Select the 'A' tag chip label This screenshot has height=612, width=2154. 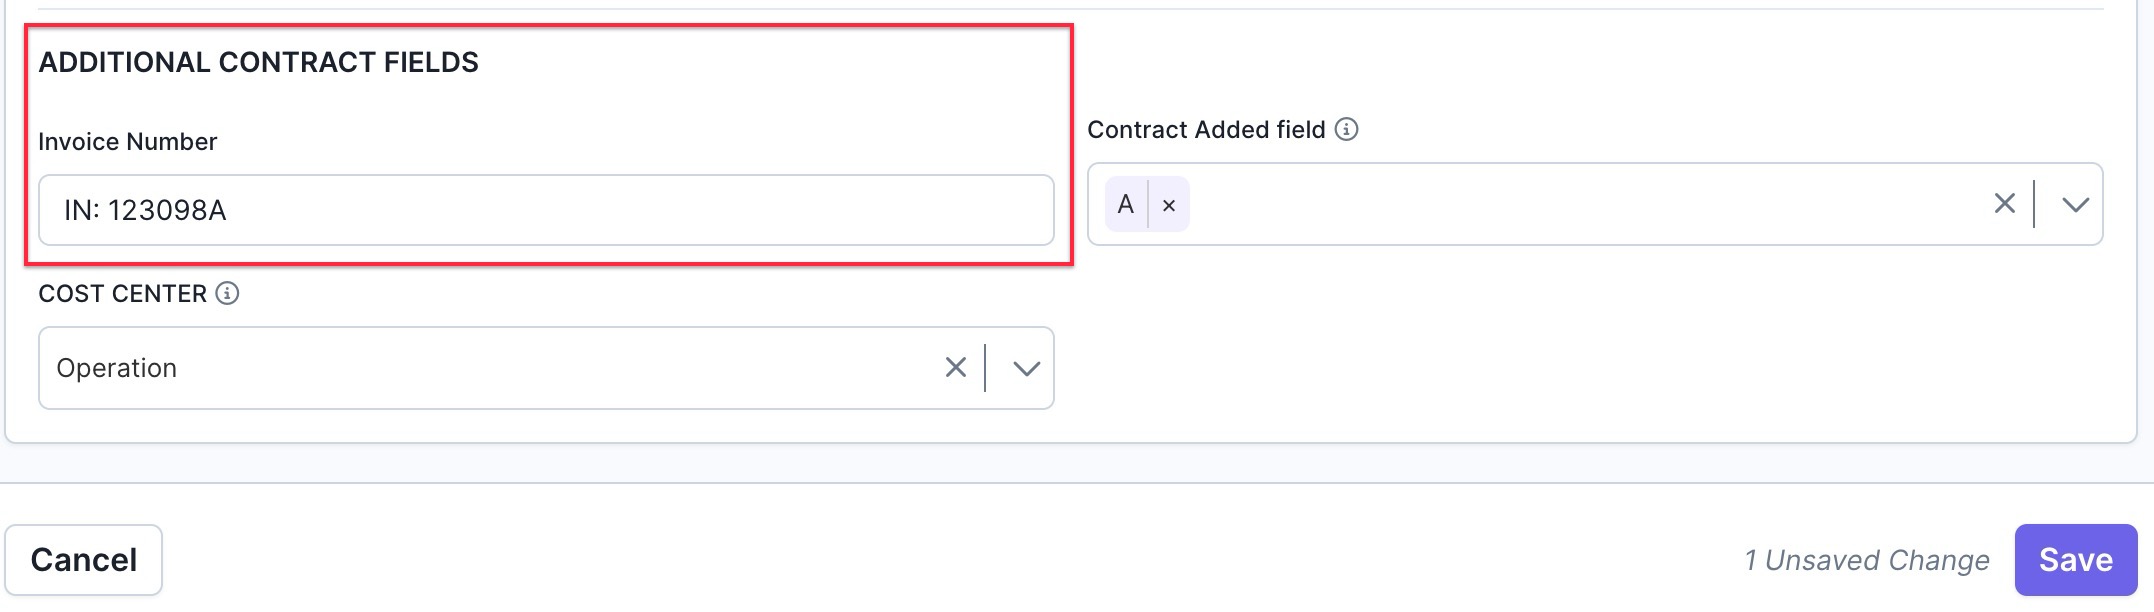pos(1126,205)
